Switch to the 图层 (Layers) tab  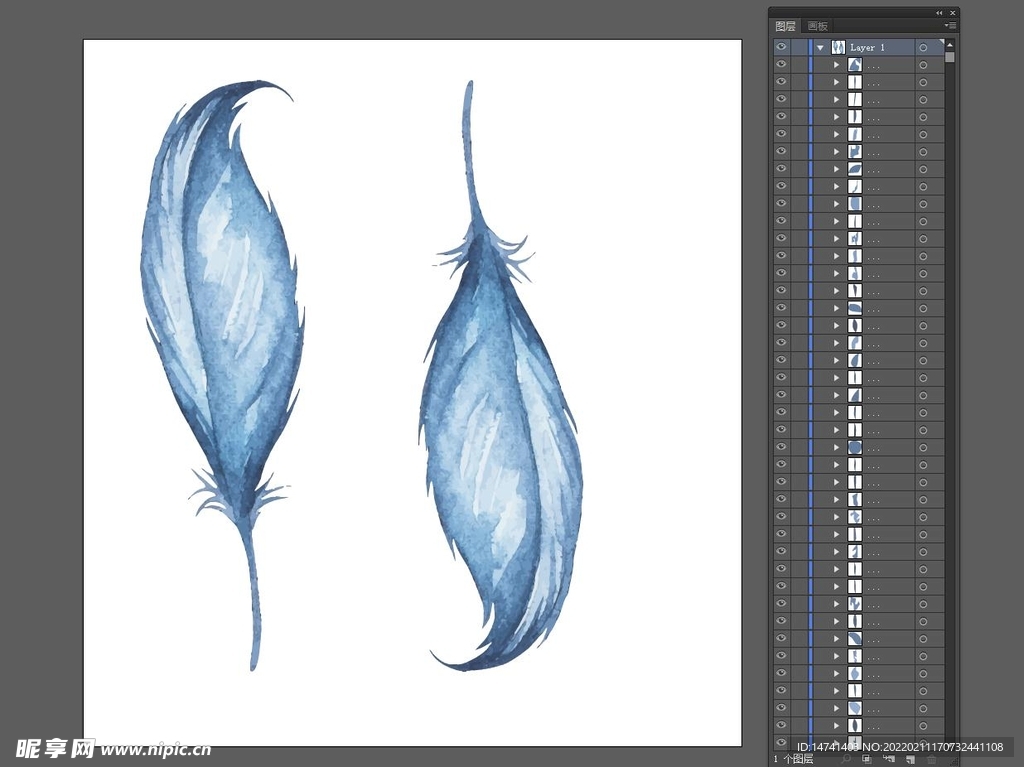pos(785,26)
